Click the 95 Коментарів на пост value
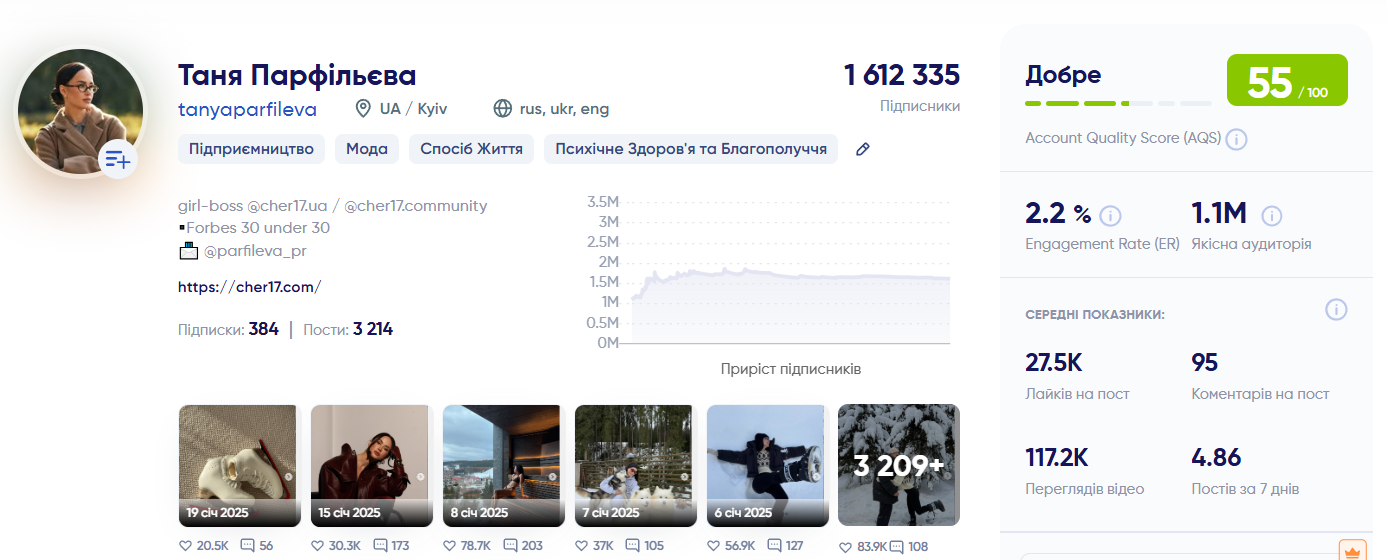Screen dimensions: 1387x560 (x=1205, y=362)
